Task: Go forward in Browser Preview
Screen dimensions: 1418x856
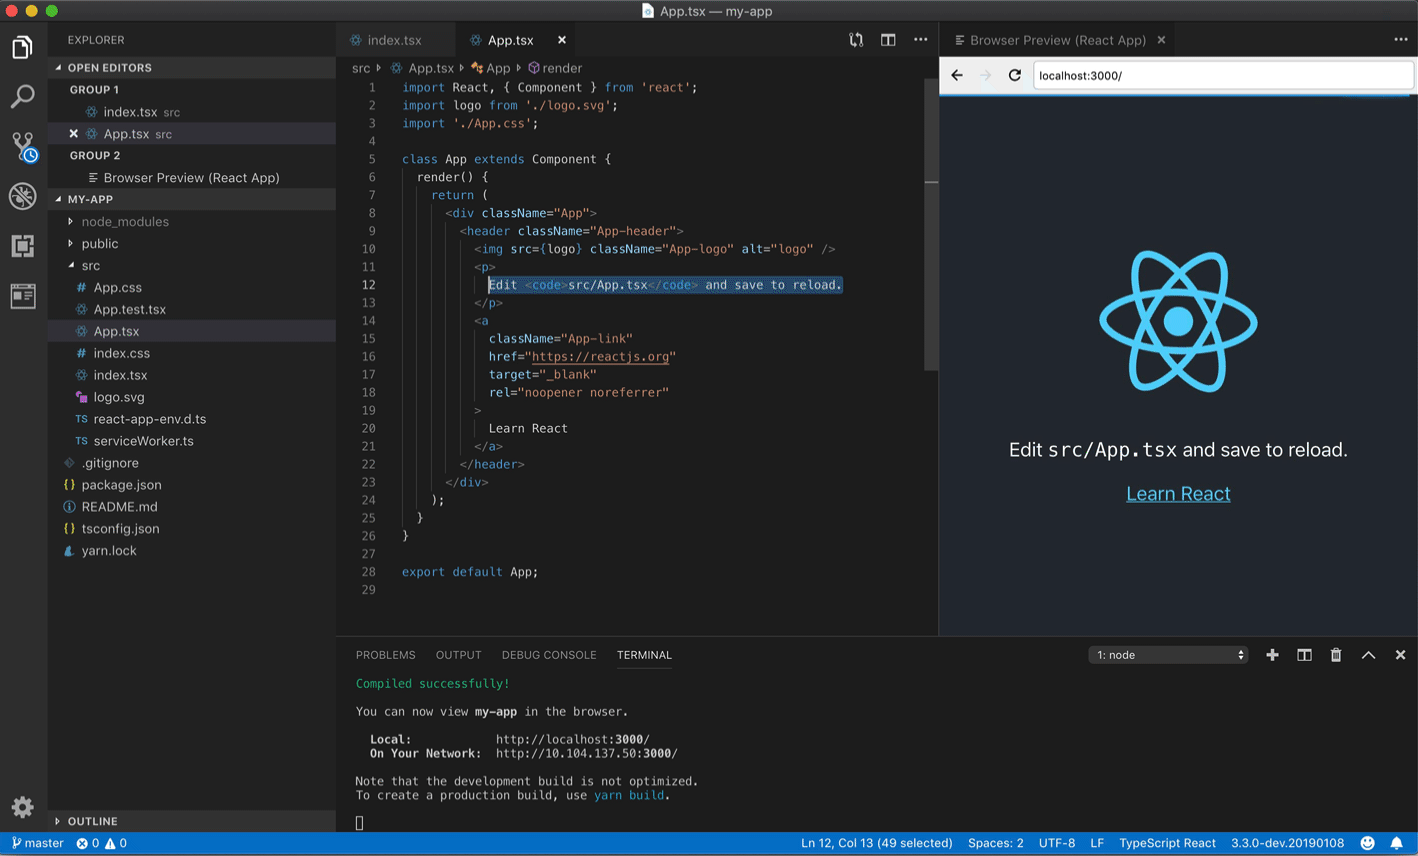Action: 986,75
